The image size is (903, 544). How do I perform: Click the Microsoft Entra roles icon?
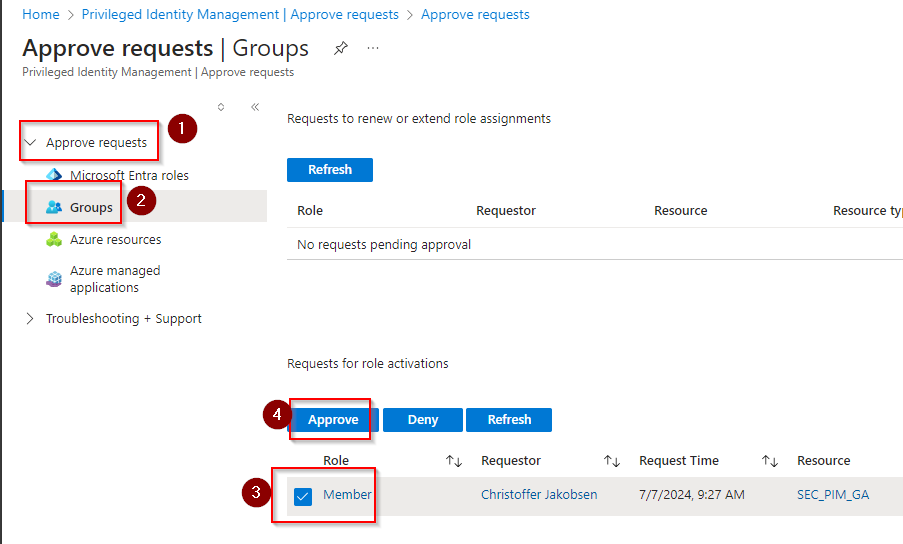click(54, 175)
